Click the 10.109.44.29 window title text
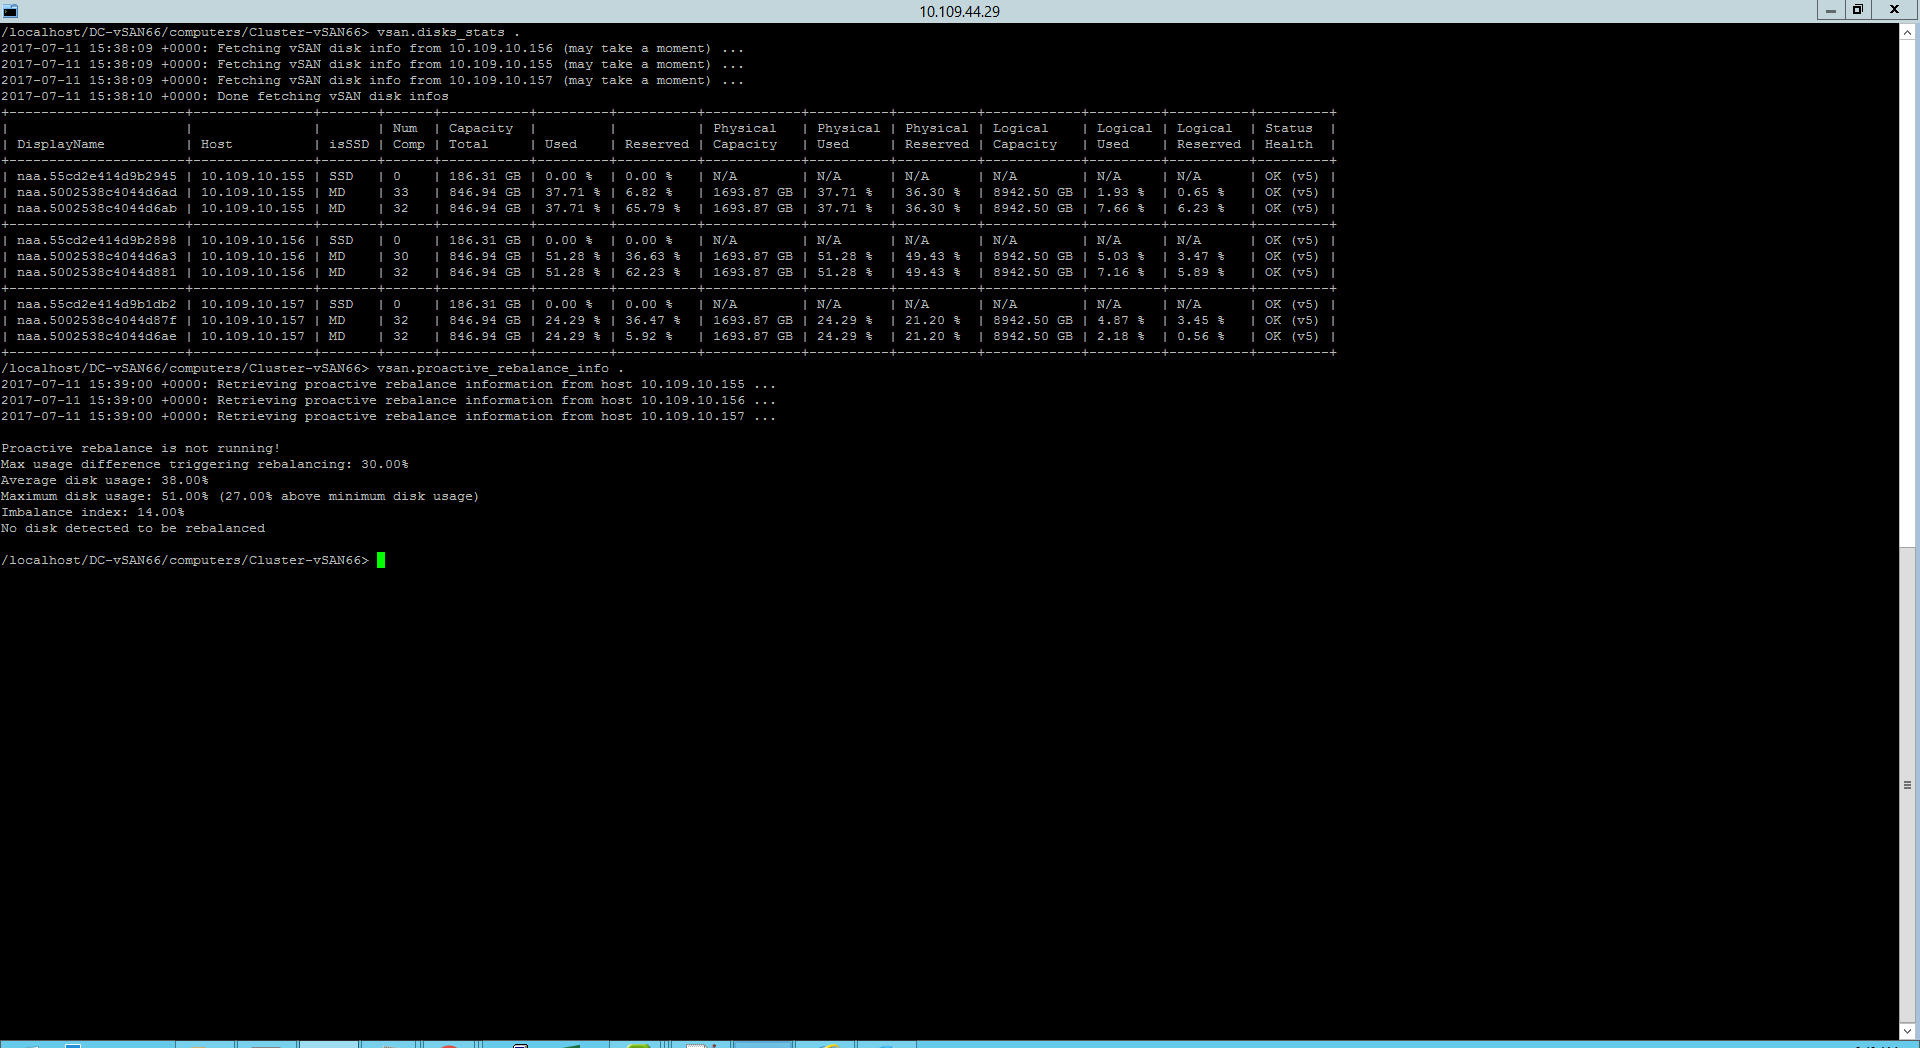Viewport: 1920px width, 1048px height. coord(959,11)
